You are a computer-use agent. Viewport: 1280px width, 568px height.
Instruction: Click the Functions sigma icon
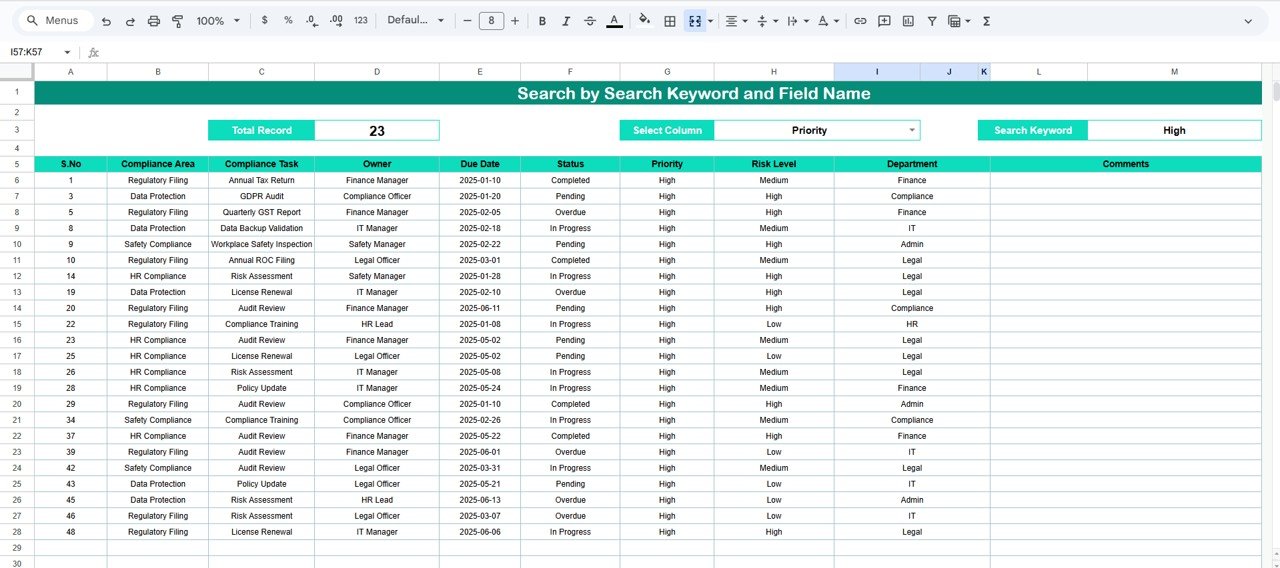(x=986, y=21)
